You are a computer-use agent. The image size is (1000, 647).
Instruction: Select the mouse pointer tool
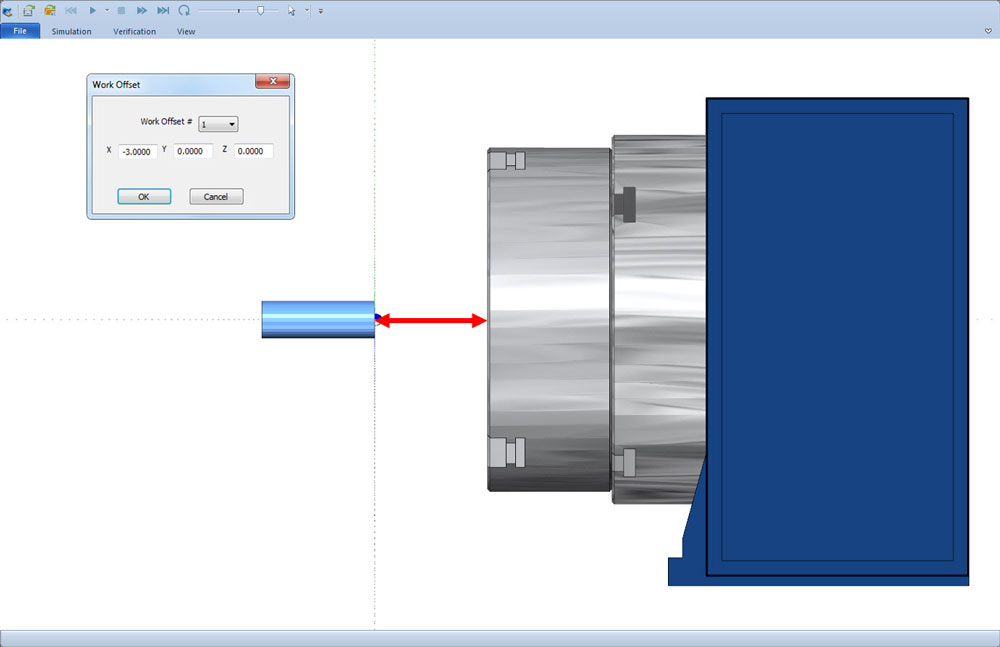tap(291, 11)
